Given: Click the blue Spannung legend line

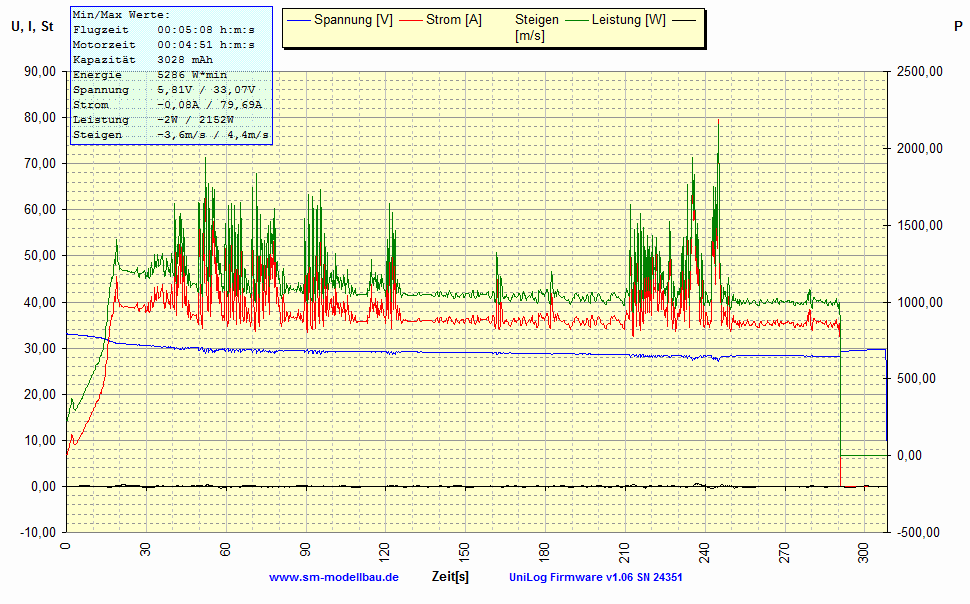Looking at the screenshot, I should point(299,20).
